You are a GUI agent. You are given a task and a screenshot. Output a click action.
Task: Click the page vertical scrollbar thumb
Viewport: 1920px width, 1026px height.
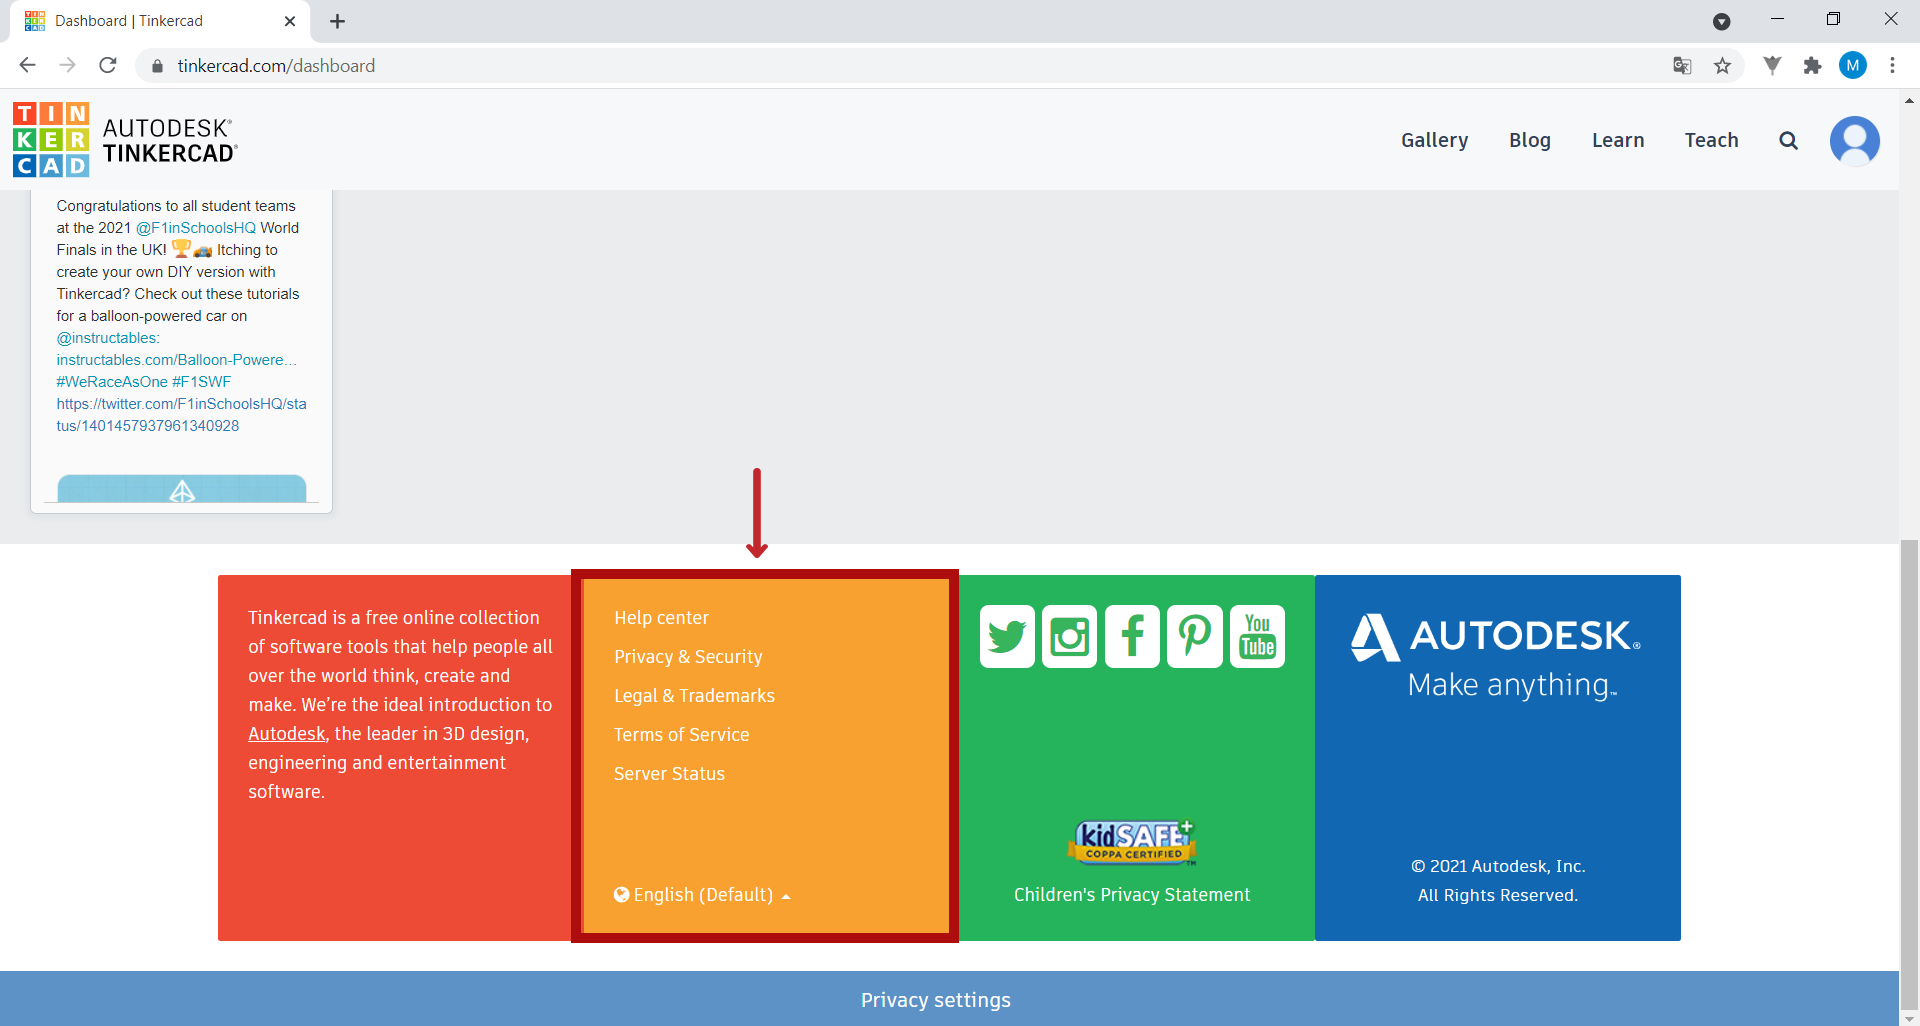click(1909, 775)
